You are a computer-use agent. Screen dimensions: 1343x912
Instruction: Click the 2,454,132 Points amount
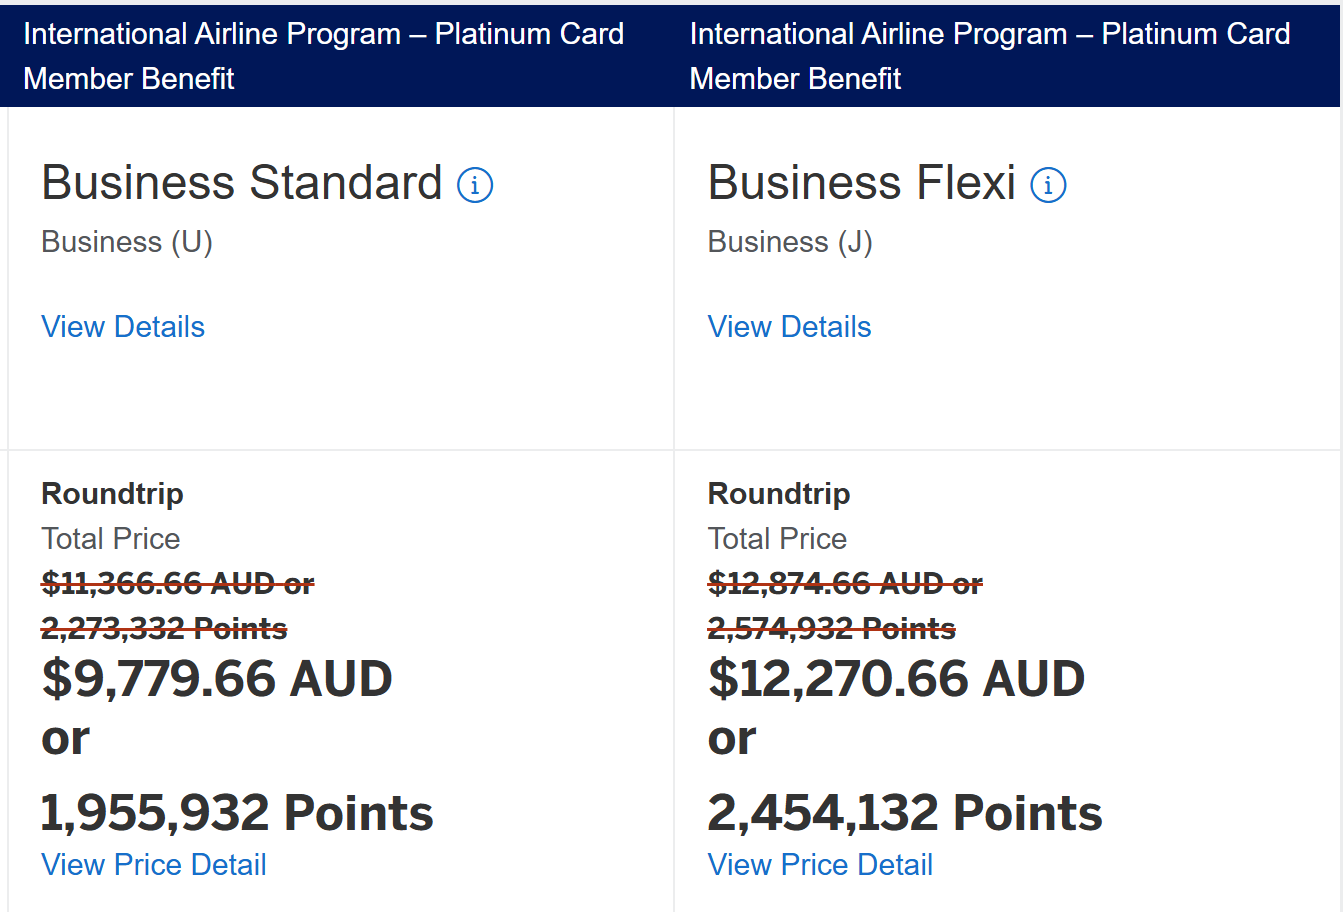coord(904,813)
